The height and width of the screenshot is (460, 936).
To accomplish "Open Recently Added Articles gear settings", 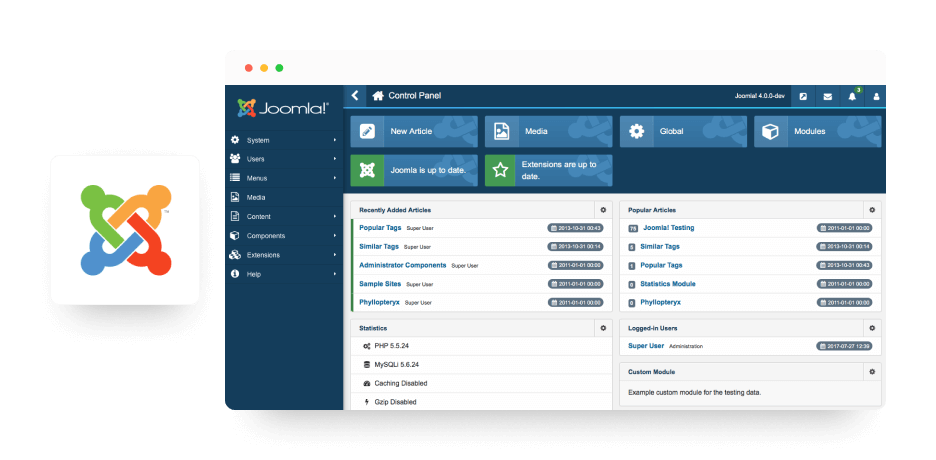I will 603,210.
